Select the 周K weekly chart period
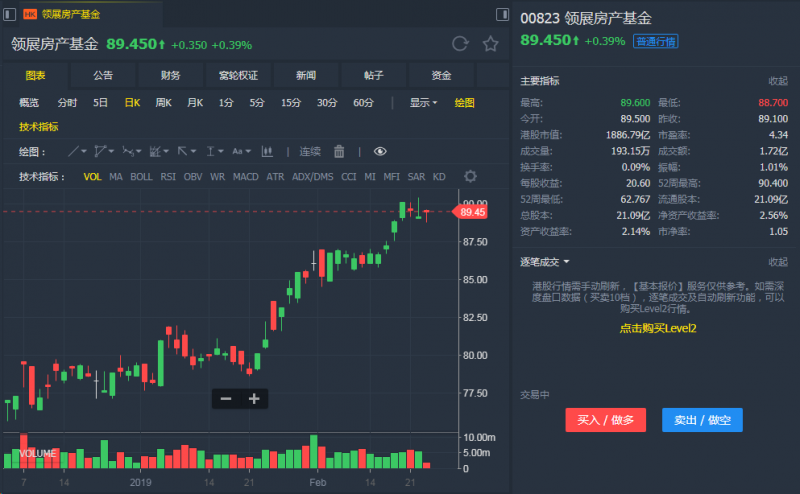 point(163,102)
